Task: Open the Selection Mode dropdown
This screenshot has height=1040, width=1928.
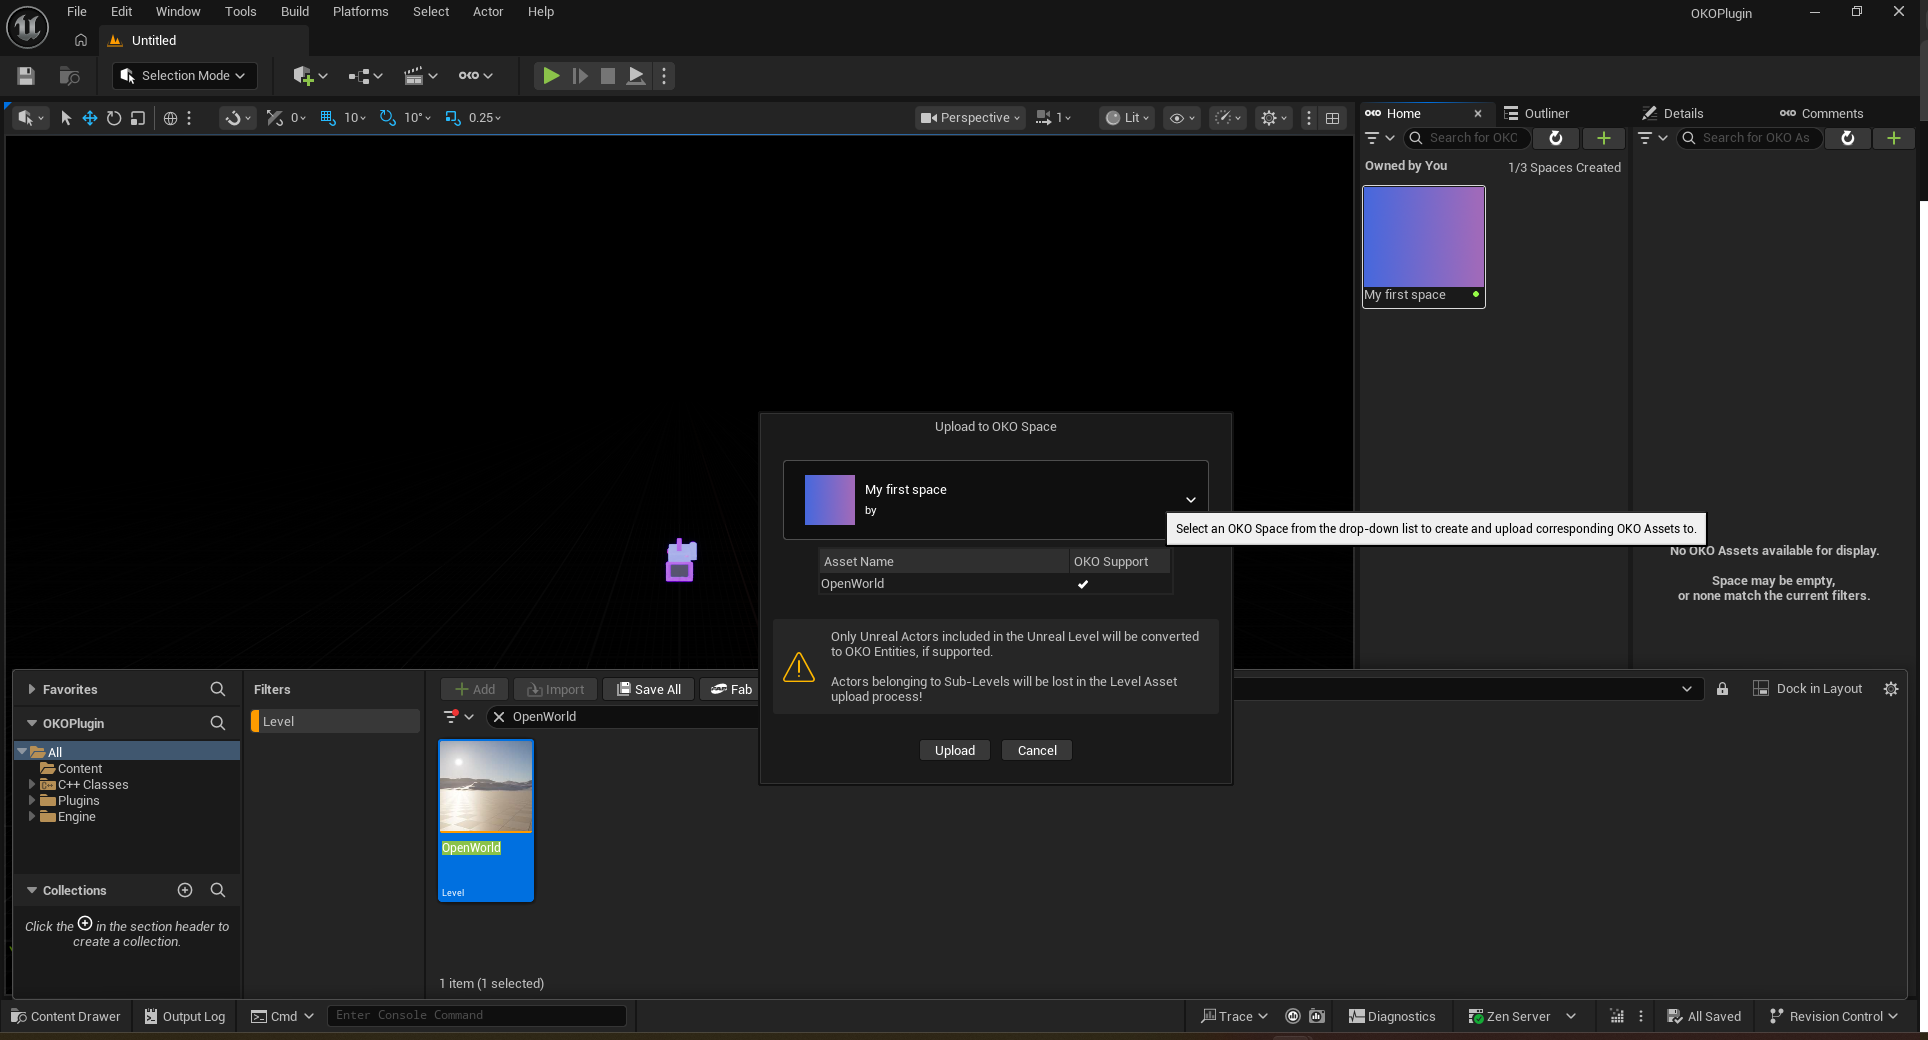Action: pos(184,76)
